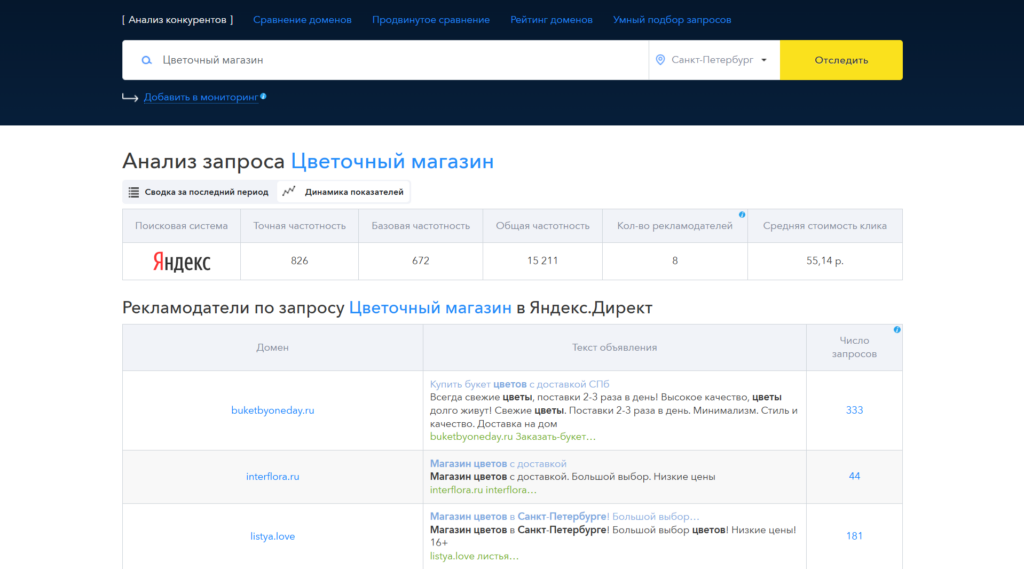Viewport: 1024px width, 569px height.
Task: Click the ad title Магазин цветов в Санкт-Петербурге
Action: point(564,517)
